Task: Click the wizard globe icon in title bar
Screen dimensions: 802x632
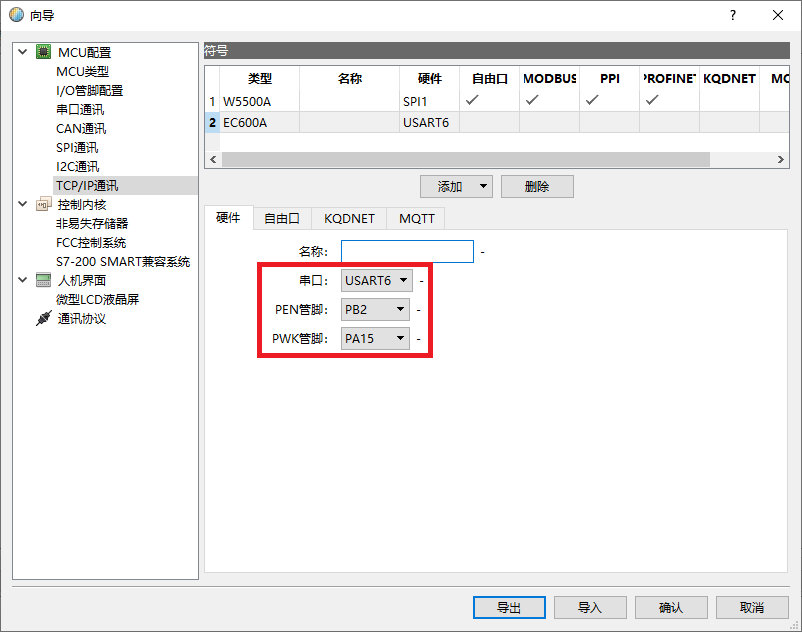Action: pyautogui.click(x=17, y=15)
